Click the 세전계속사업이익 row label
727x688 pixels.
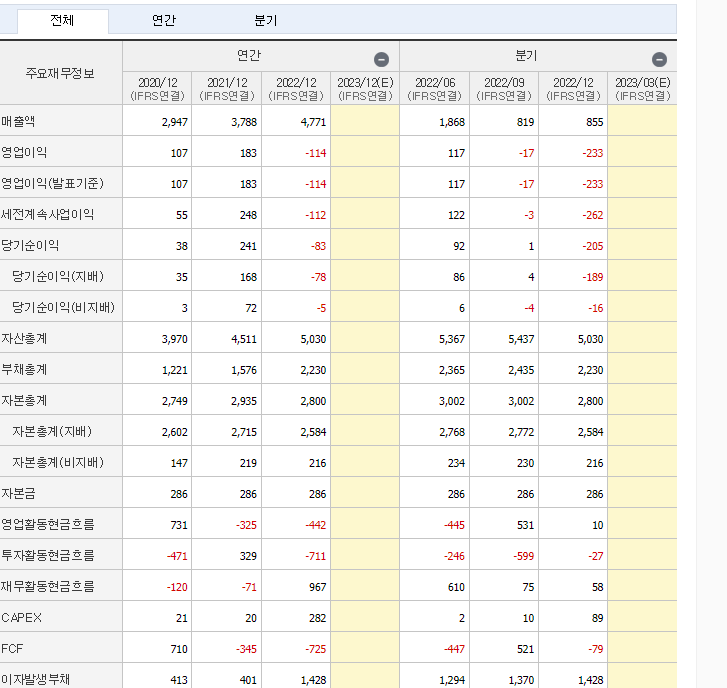coord(47,215)
